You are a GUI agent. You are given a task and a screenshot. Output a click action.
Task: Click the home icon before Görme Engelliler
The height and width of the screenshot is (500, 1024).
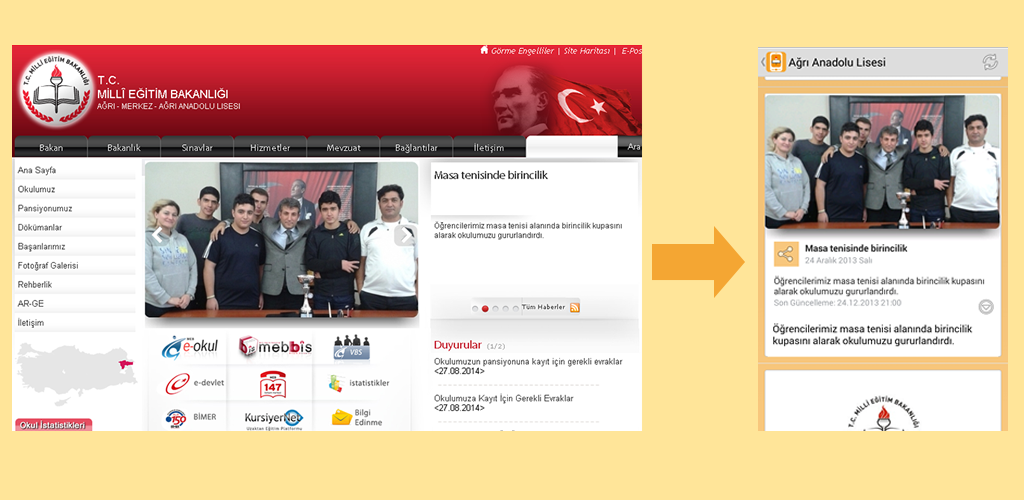(484, 50)
